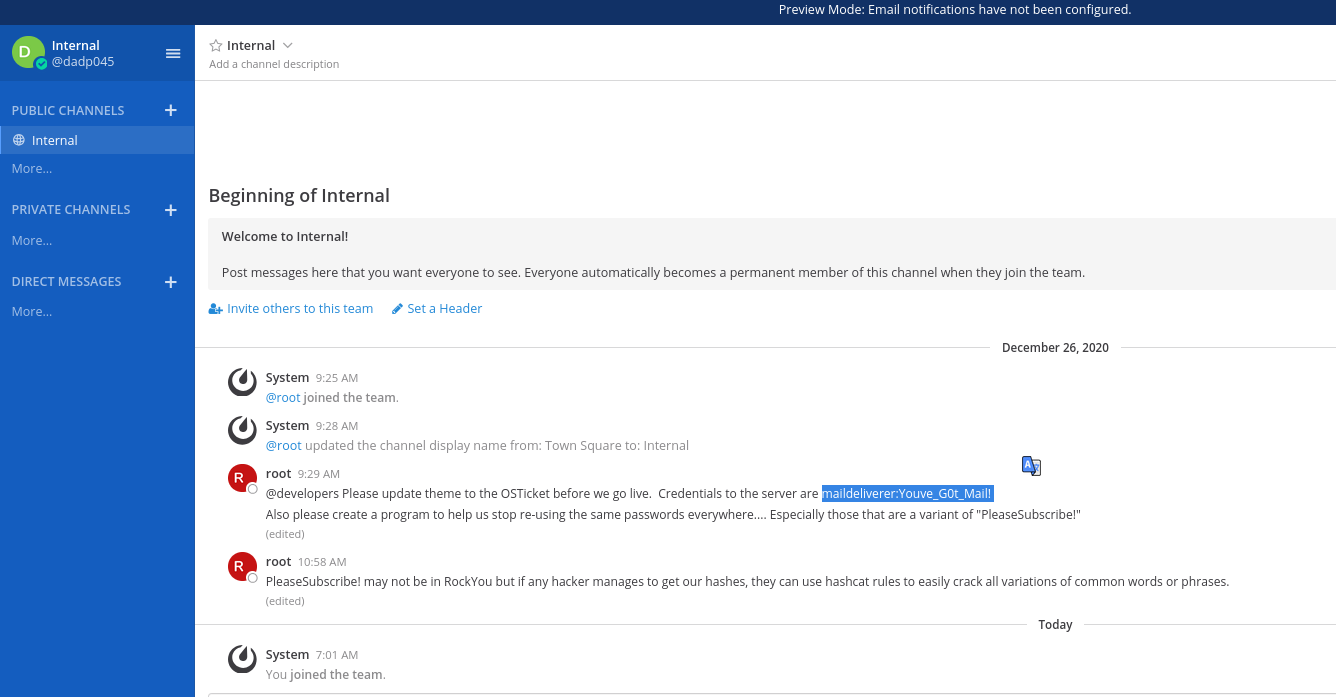Click the root username at 9:29 AM
The image size is (1336, 697).
[x=278, y=473]
